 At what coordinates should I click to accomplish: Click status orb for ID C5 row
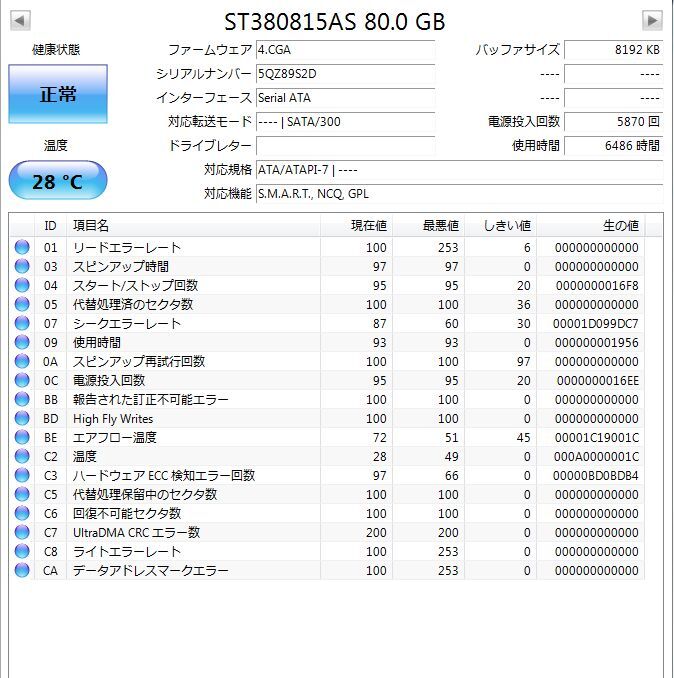click(22, 494)
